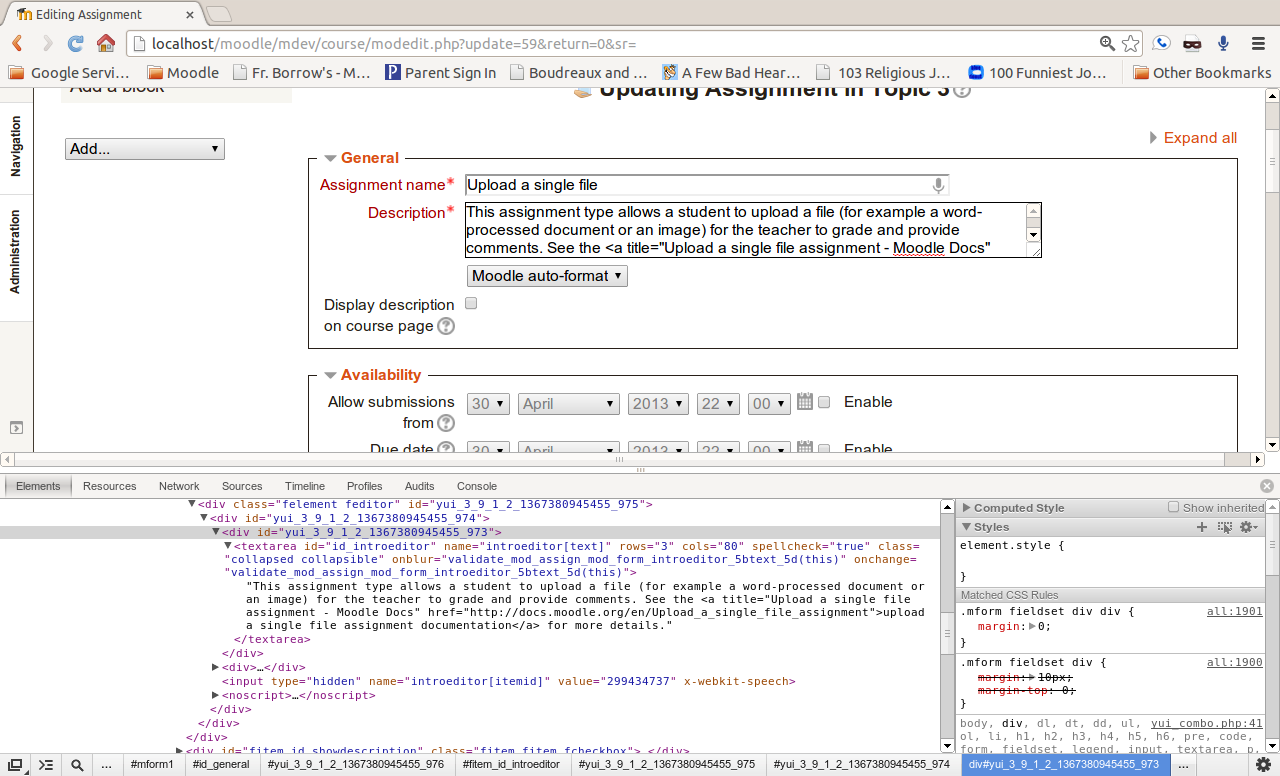Click the zoom magnifier icon in address bar
This screenshot has width=1280, height=776.
(x=1107, y=43)
